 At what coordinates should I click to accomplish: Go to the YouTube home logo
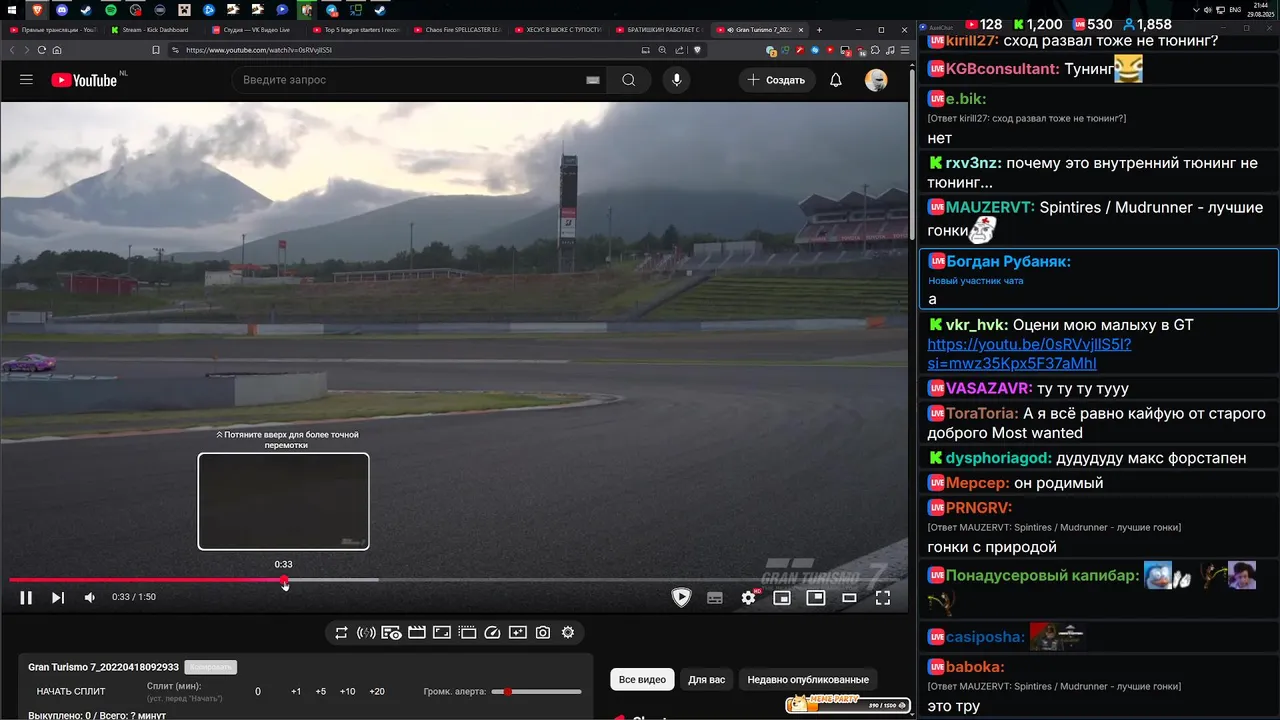click(84, 80)
